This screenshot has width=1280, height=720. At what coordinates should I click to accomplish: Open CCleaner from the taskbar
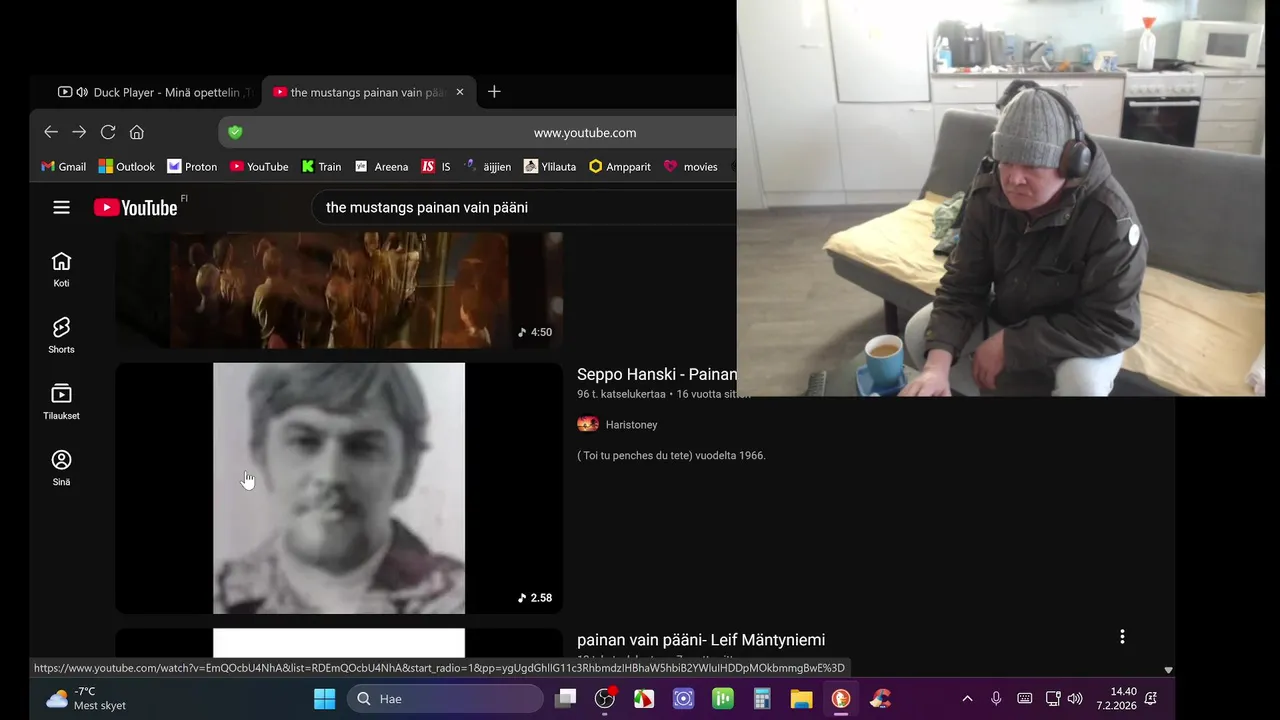tap(880, 699)
